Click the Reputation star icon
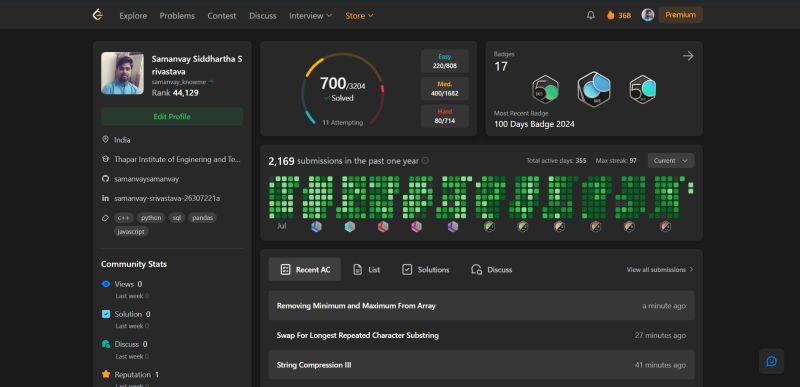This screenshot has width=800, height=387. 106,374
